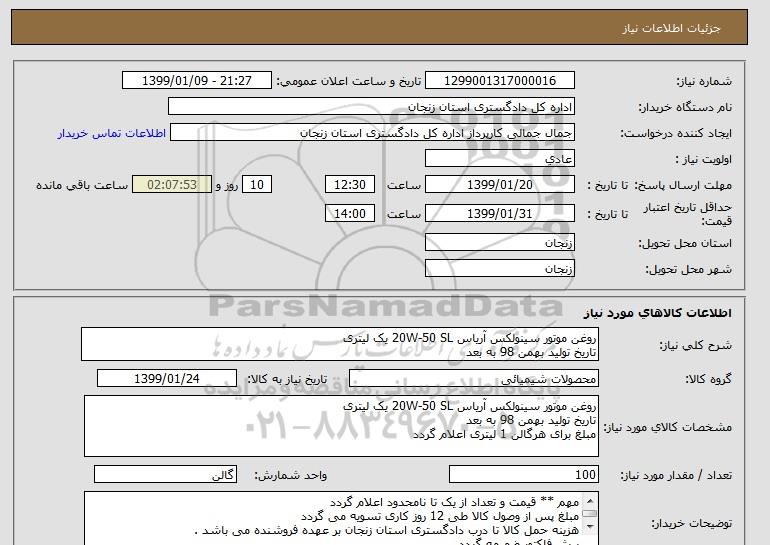This screenshot has height=545, width=770.
Task: Click the label توضیحات خریدار
Action: (x=691, y=523)
